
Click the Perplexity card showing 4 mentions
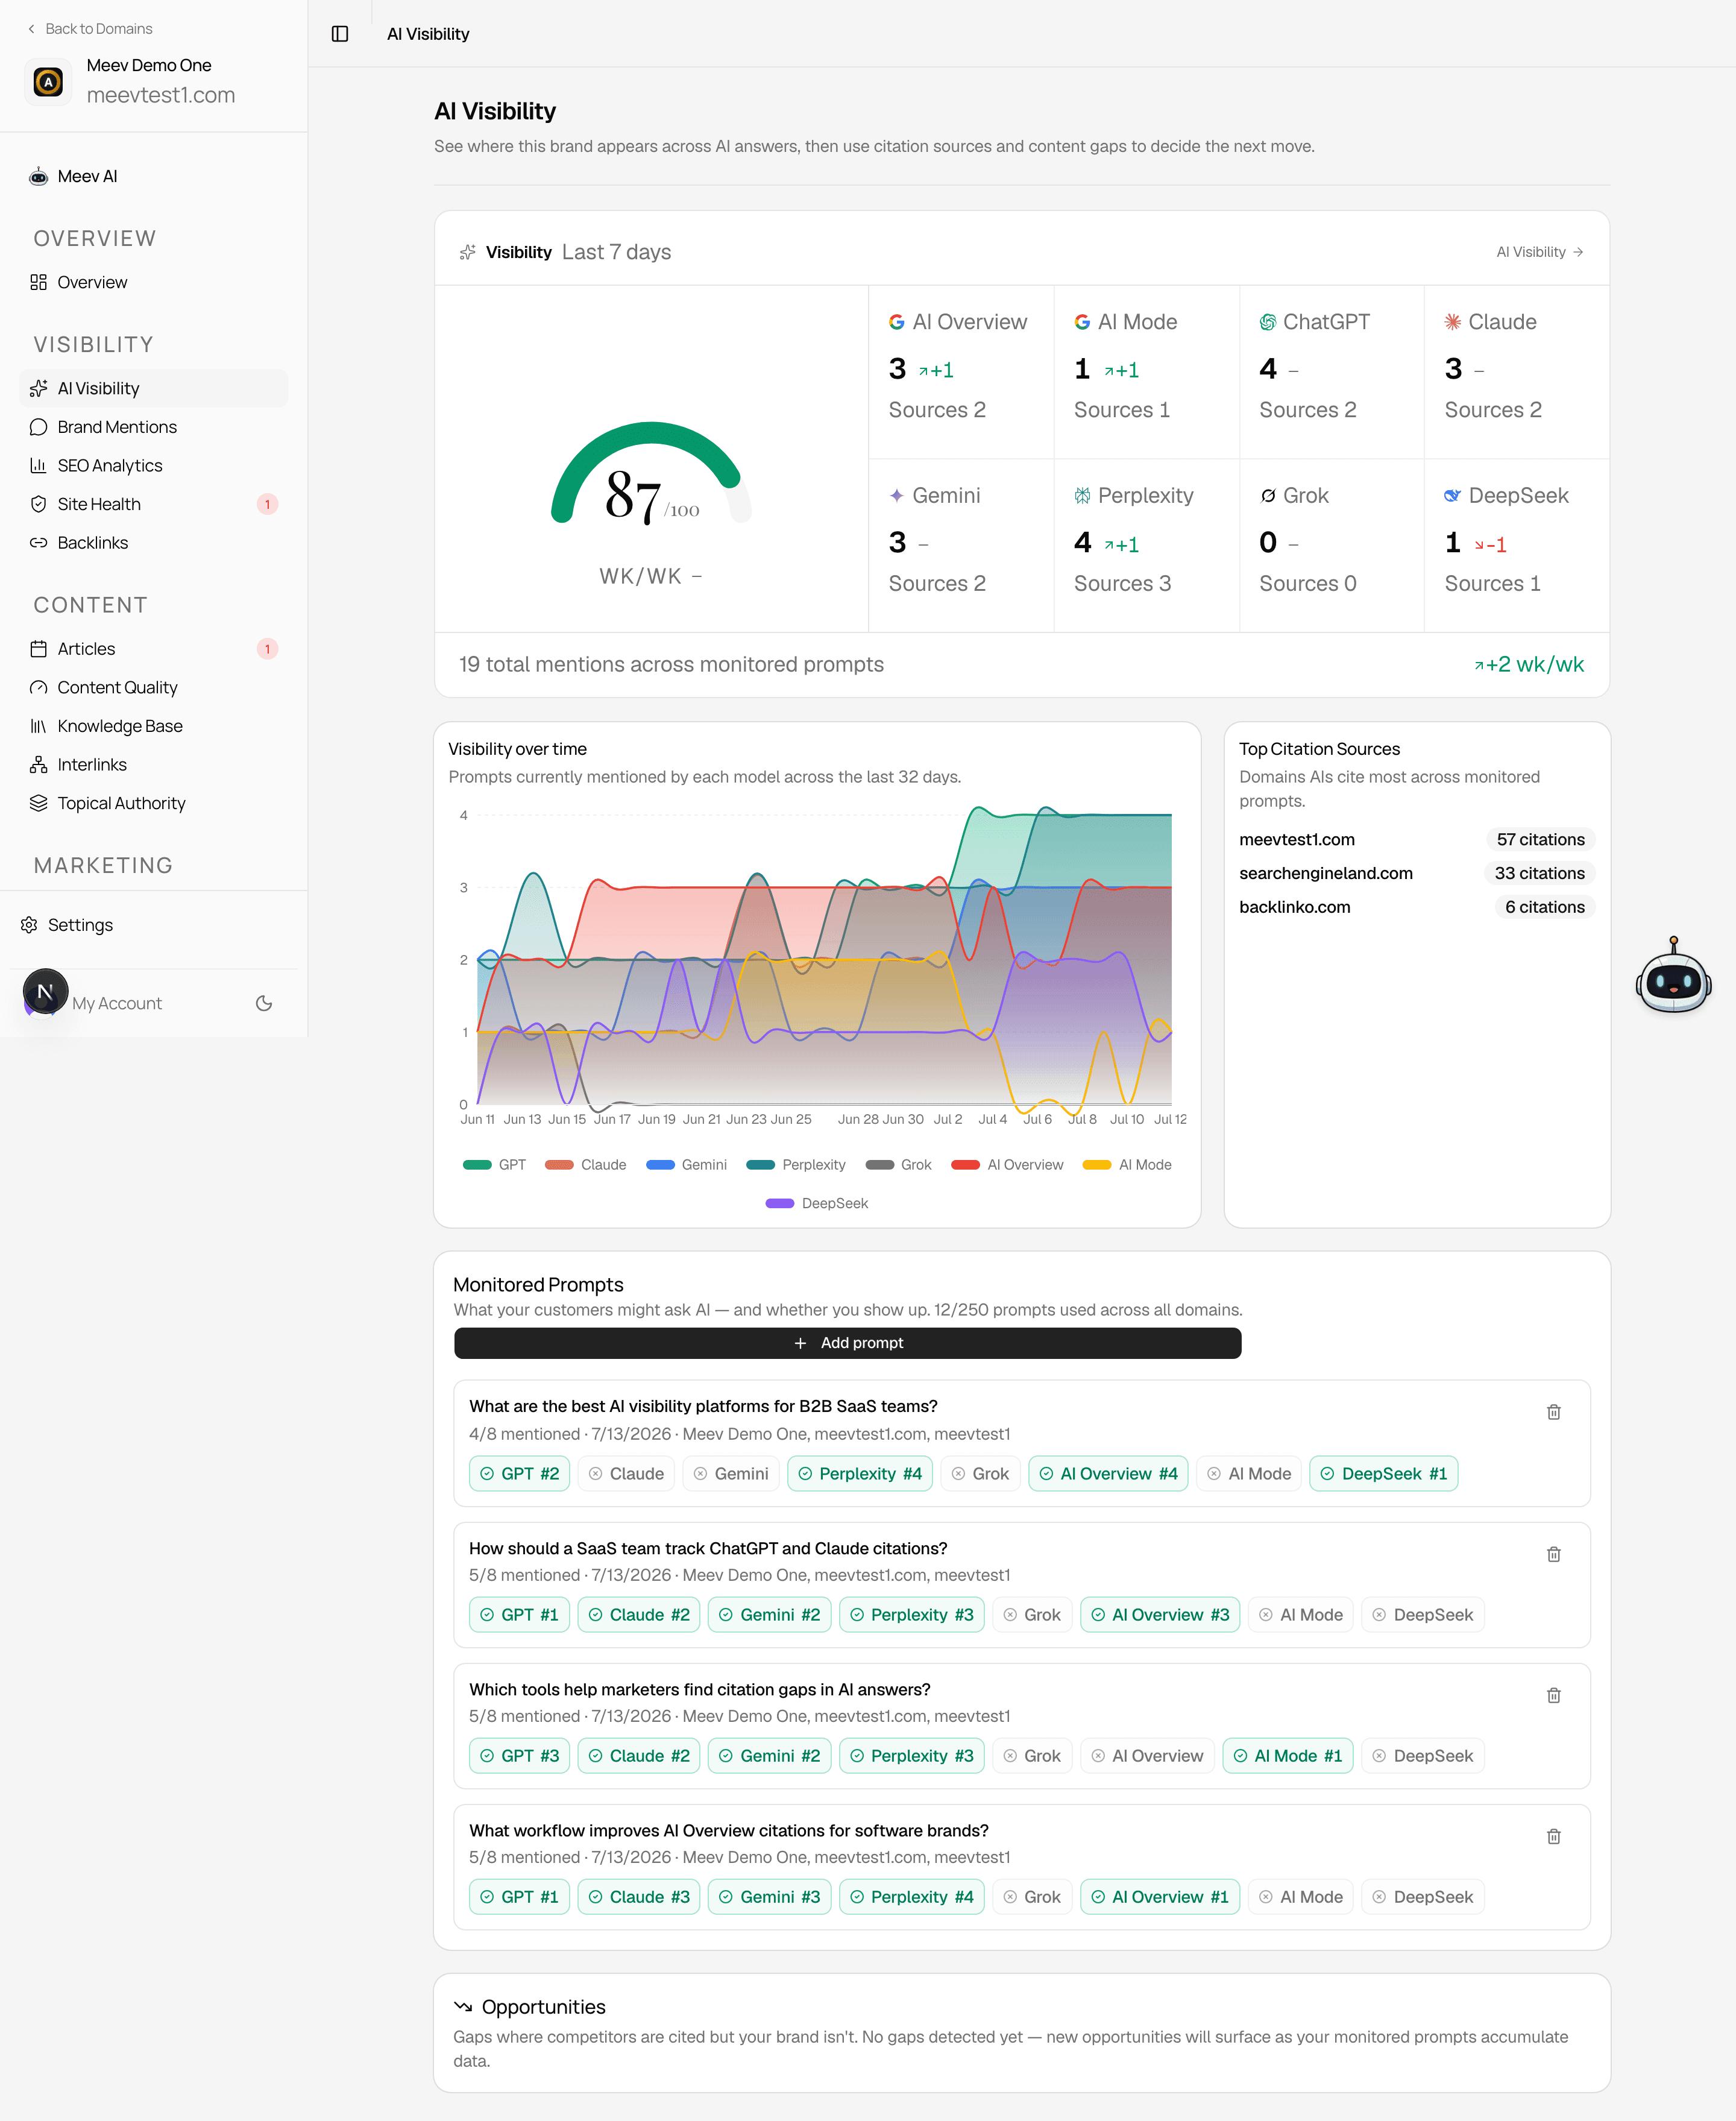point(1146,545)
